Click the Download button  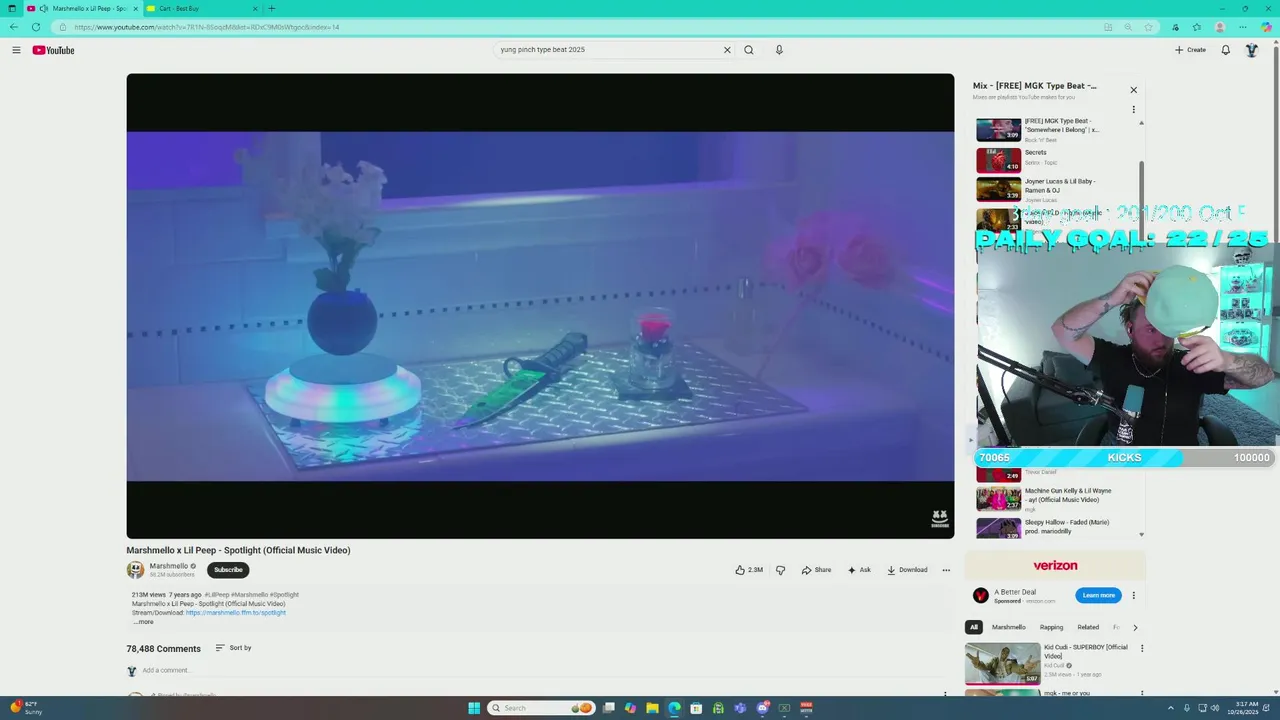click(907, 570)
